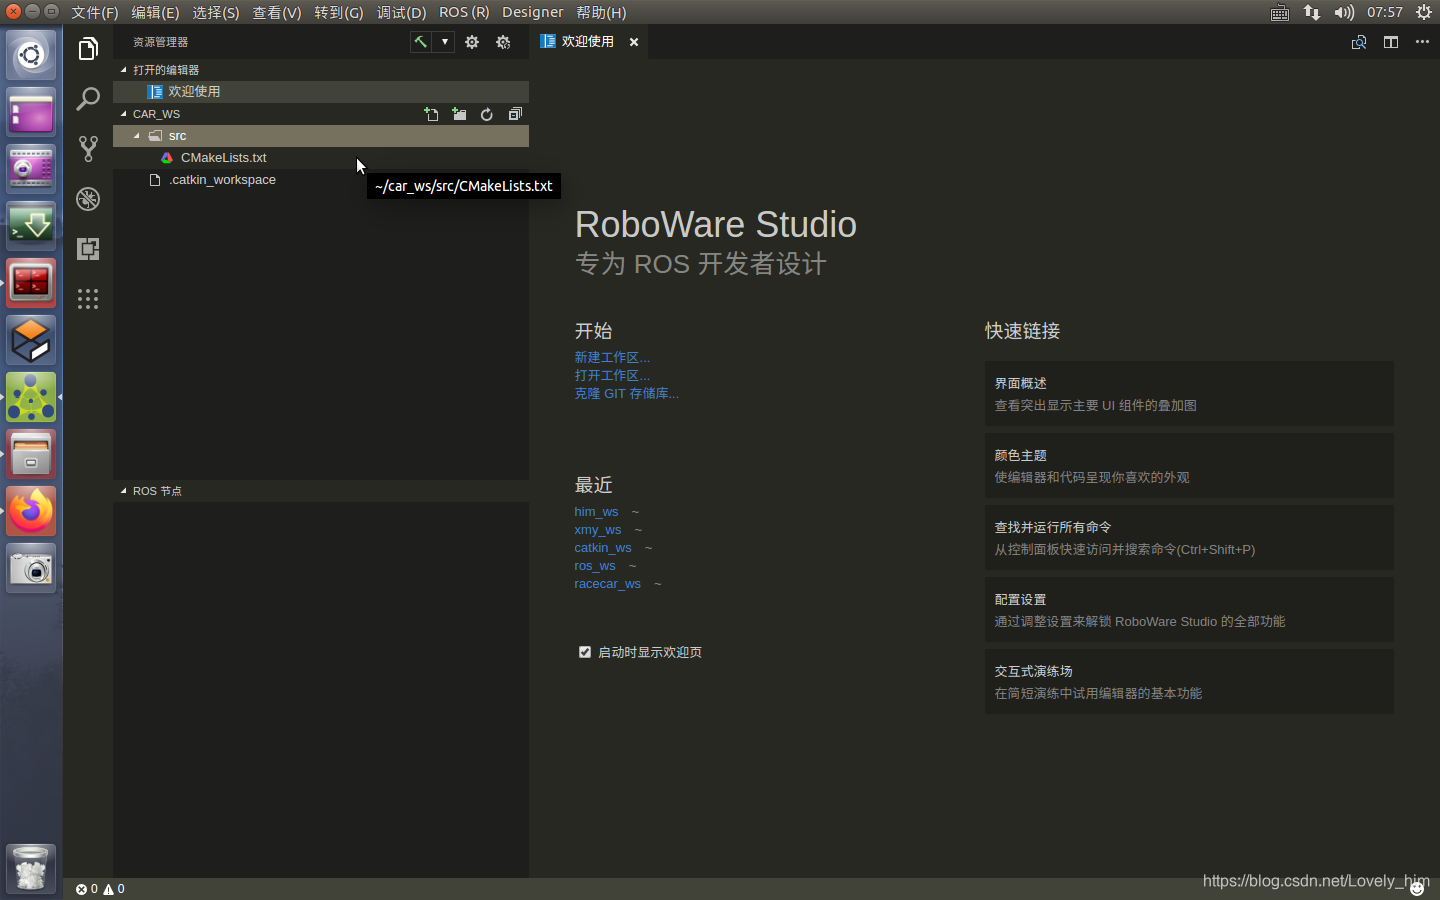Open the 选择(S) menu
1440x900 pixels.
pyautogui.click(x=215, y=12)
